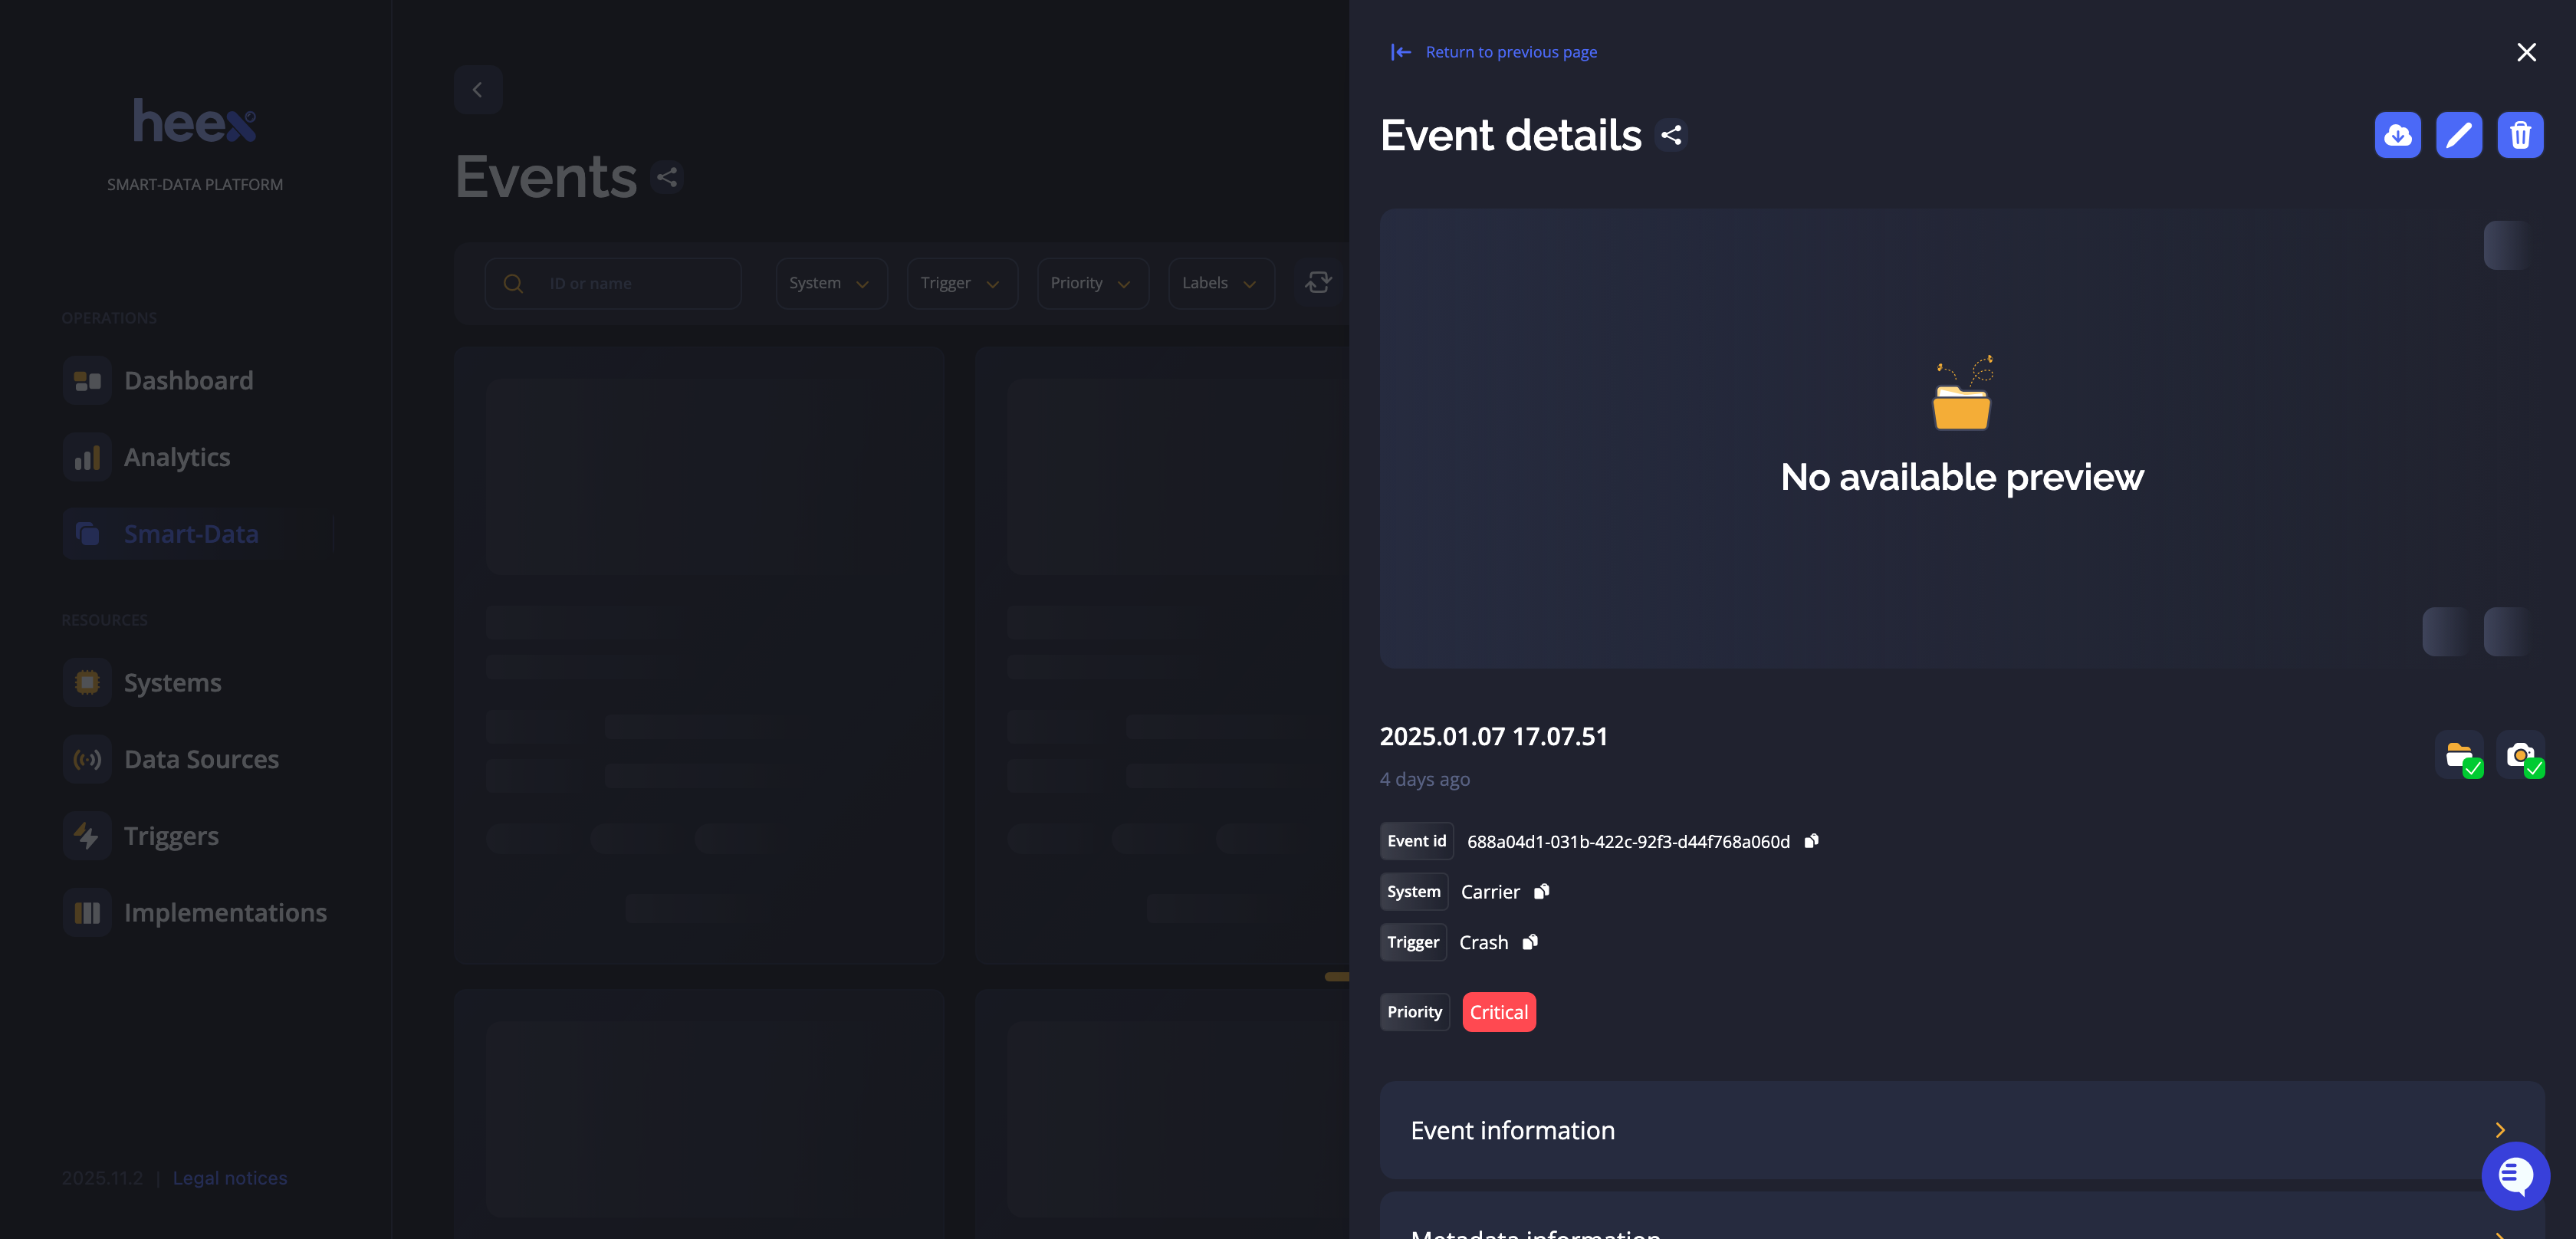The width and height of the screenshot is (2576, 1239).
Task: Click Return to previous page link
Action: 1510,52
